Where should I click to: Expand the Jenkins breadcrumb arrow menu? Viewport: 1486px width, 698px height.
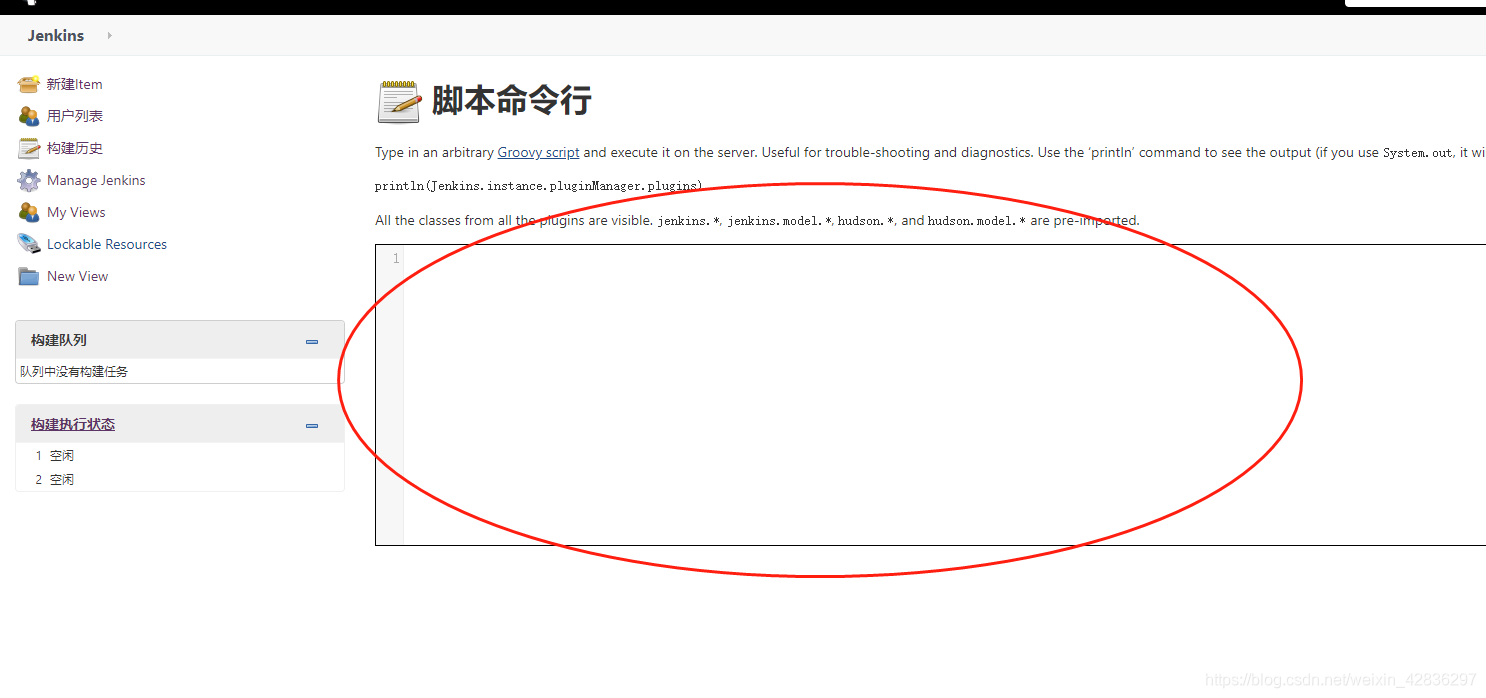[109, 35]
